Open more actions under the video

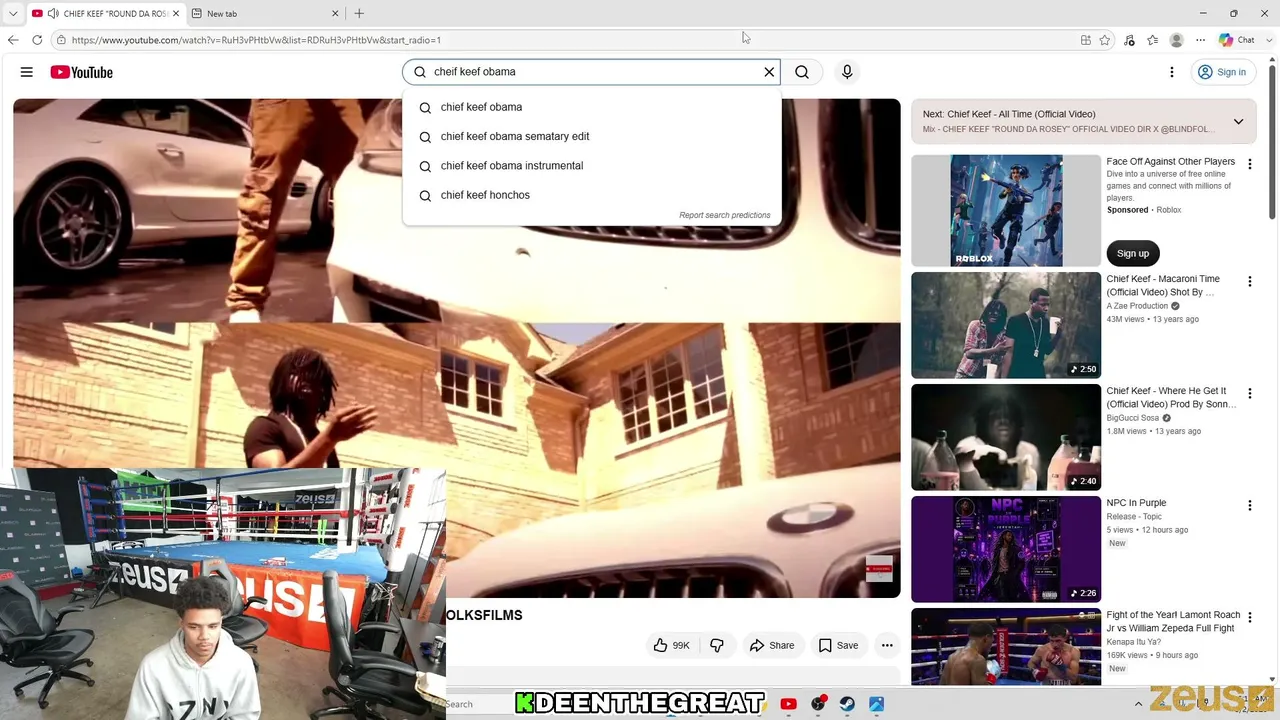point(887,646)
